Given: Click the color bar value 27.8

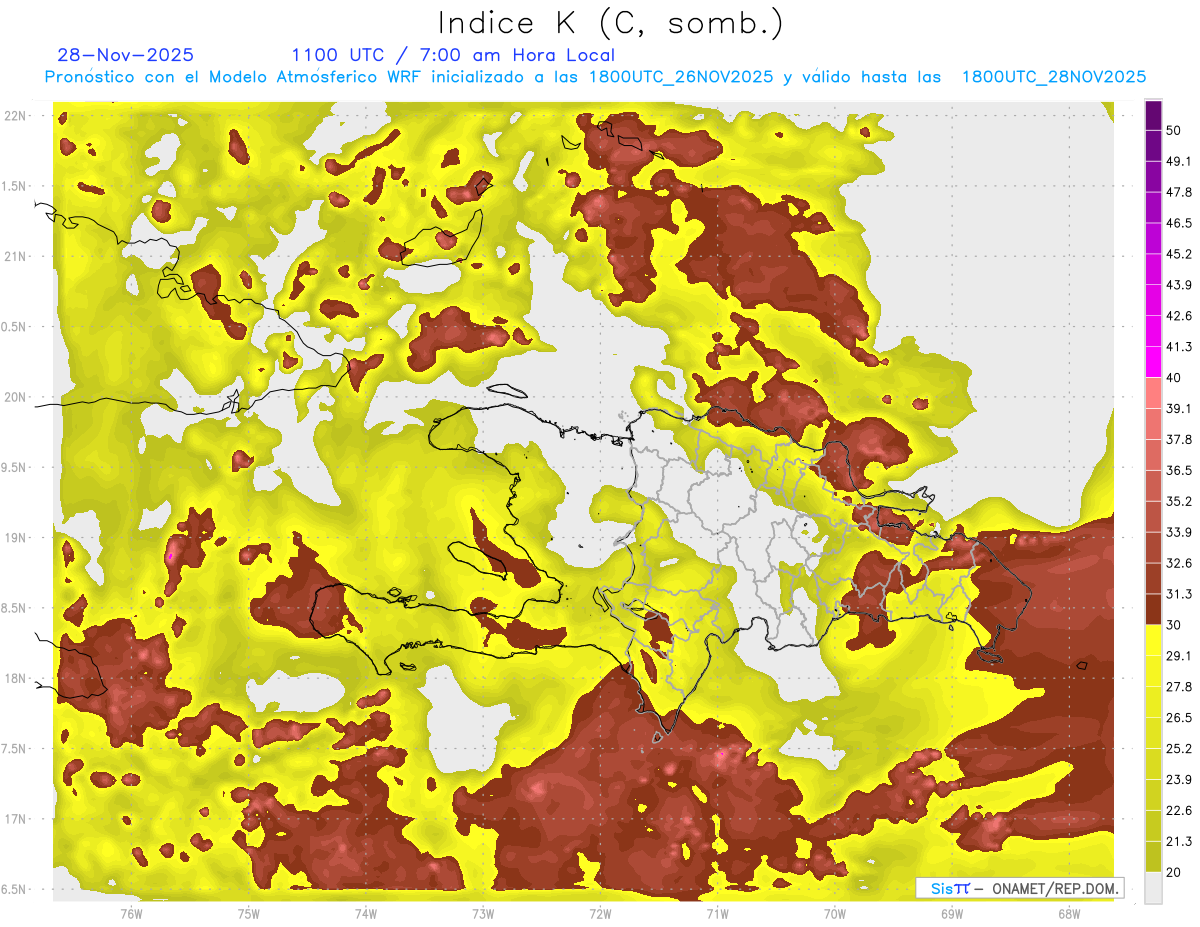Looking at the screenshot, I should pyautogui.click(x=1179, y=687).
